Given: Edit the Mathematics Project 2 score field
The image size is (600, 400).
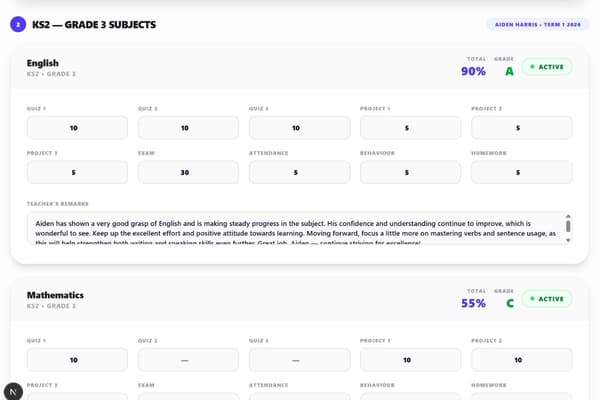Looking at the screenshot, I should [522, 360].
